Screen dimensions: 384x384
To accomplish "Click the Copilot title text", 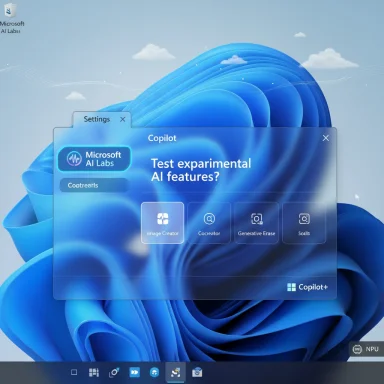I will coord(162,138).
